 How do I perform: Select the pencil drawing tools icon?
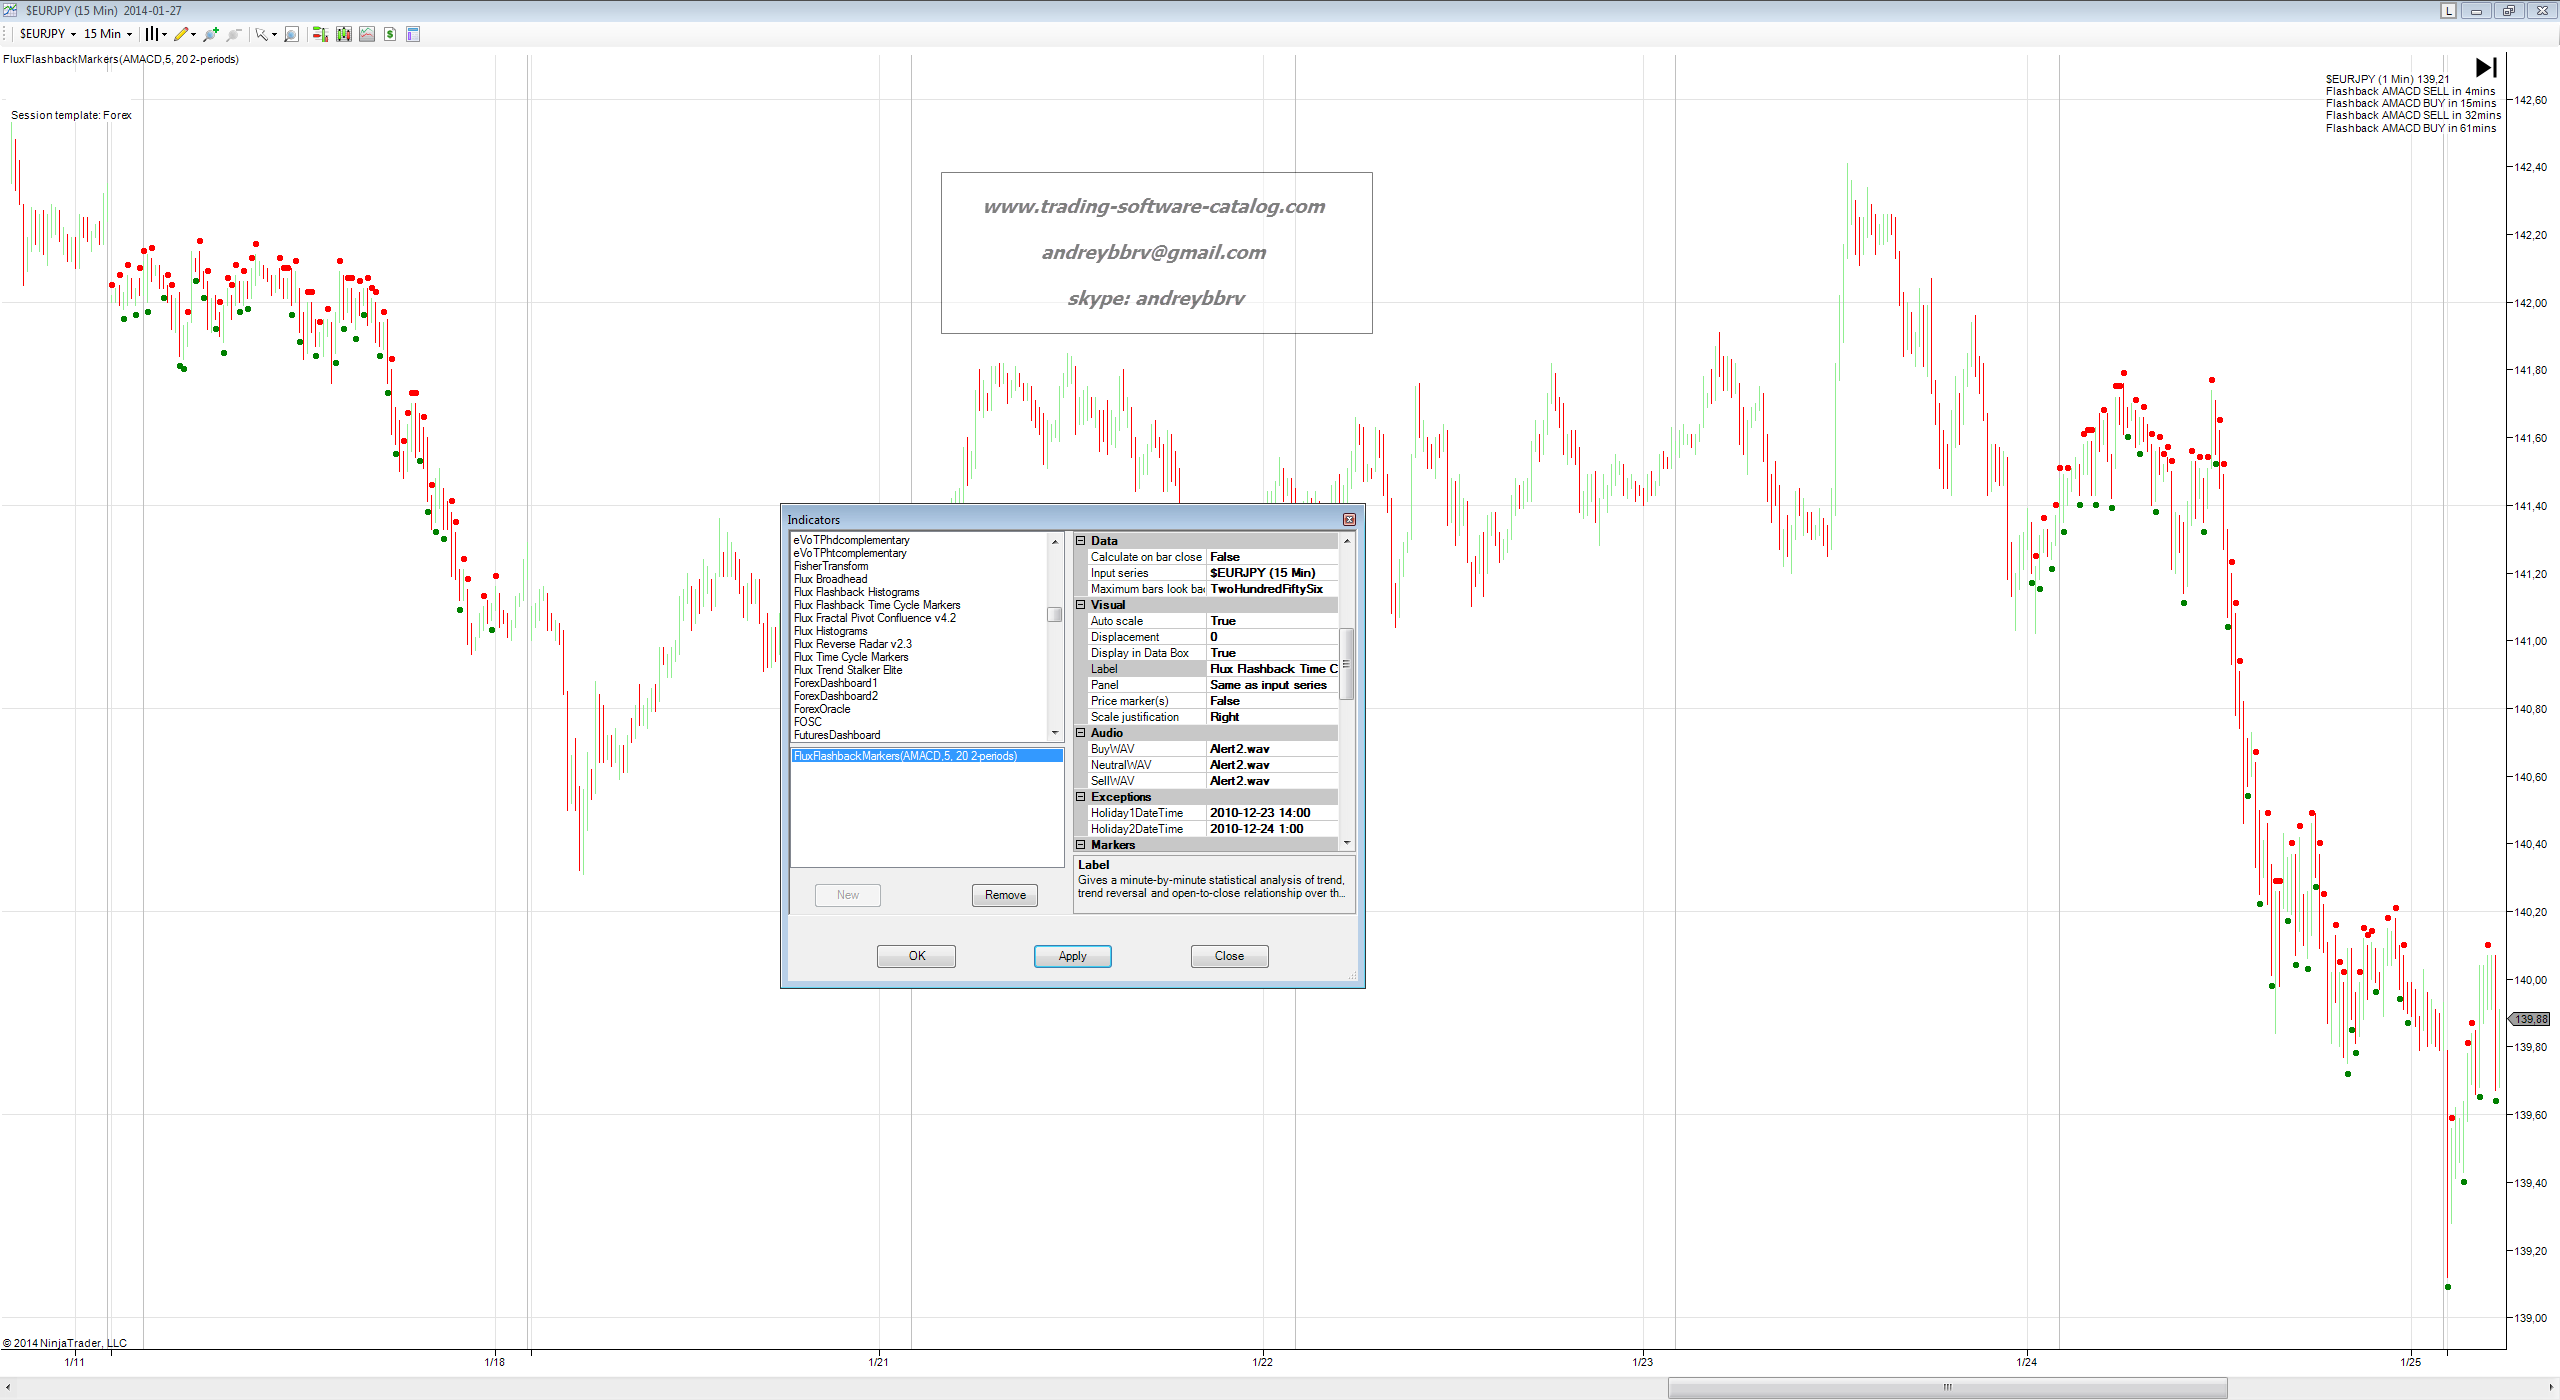(x=181, y=34)
